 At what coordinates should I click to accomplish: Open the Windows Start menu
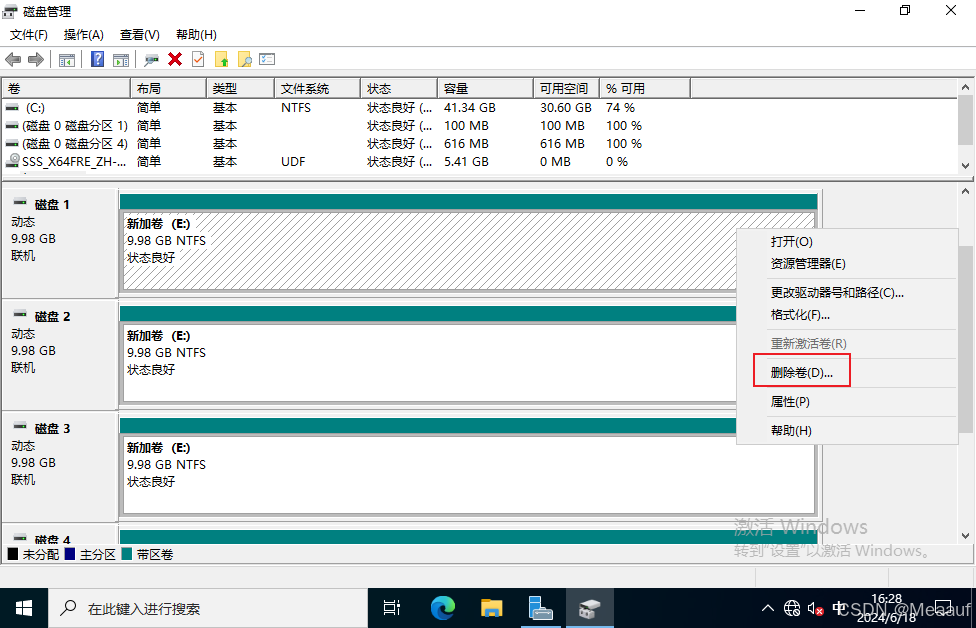[24, 608]
